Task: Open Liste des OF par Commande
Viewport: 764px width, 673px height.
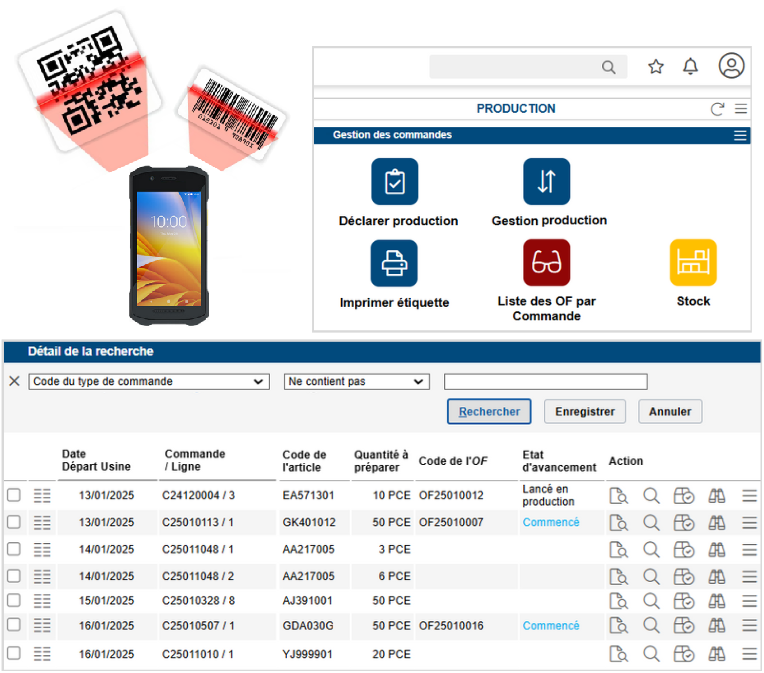Action: point(547,263)
